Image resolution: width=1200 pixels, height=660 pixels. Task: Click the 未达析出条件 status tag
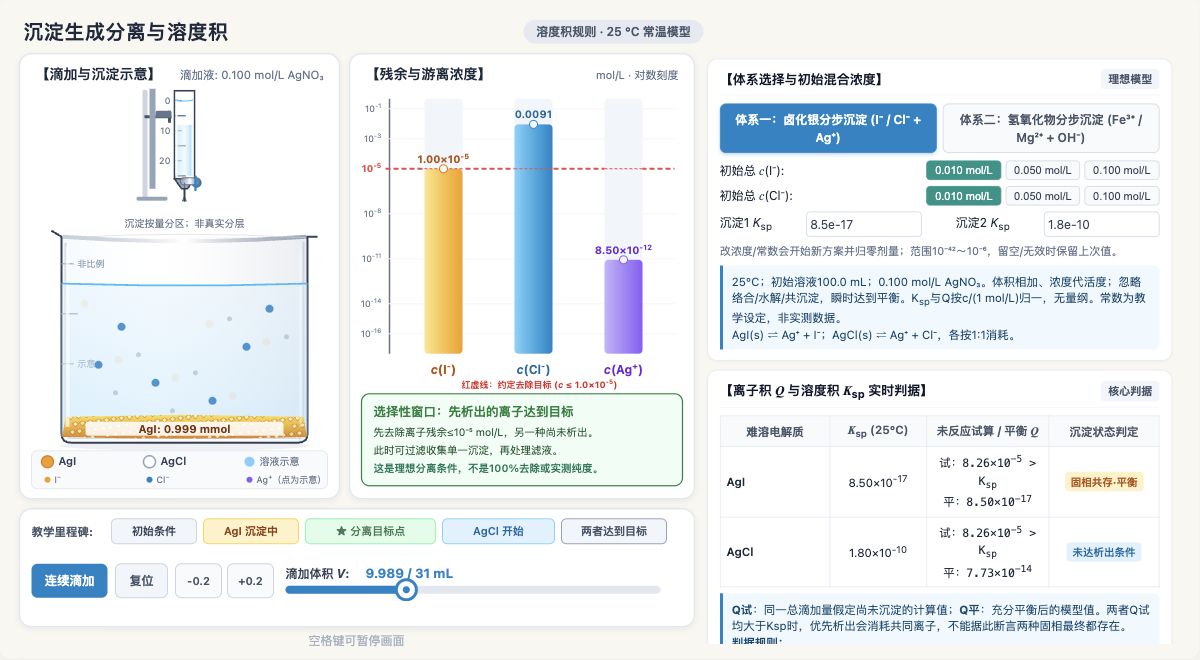(x=1106, y=552)
